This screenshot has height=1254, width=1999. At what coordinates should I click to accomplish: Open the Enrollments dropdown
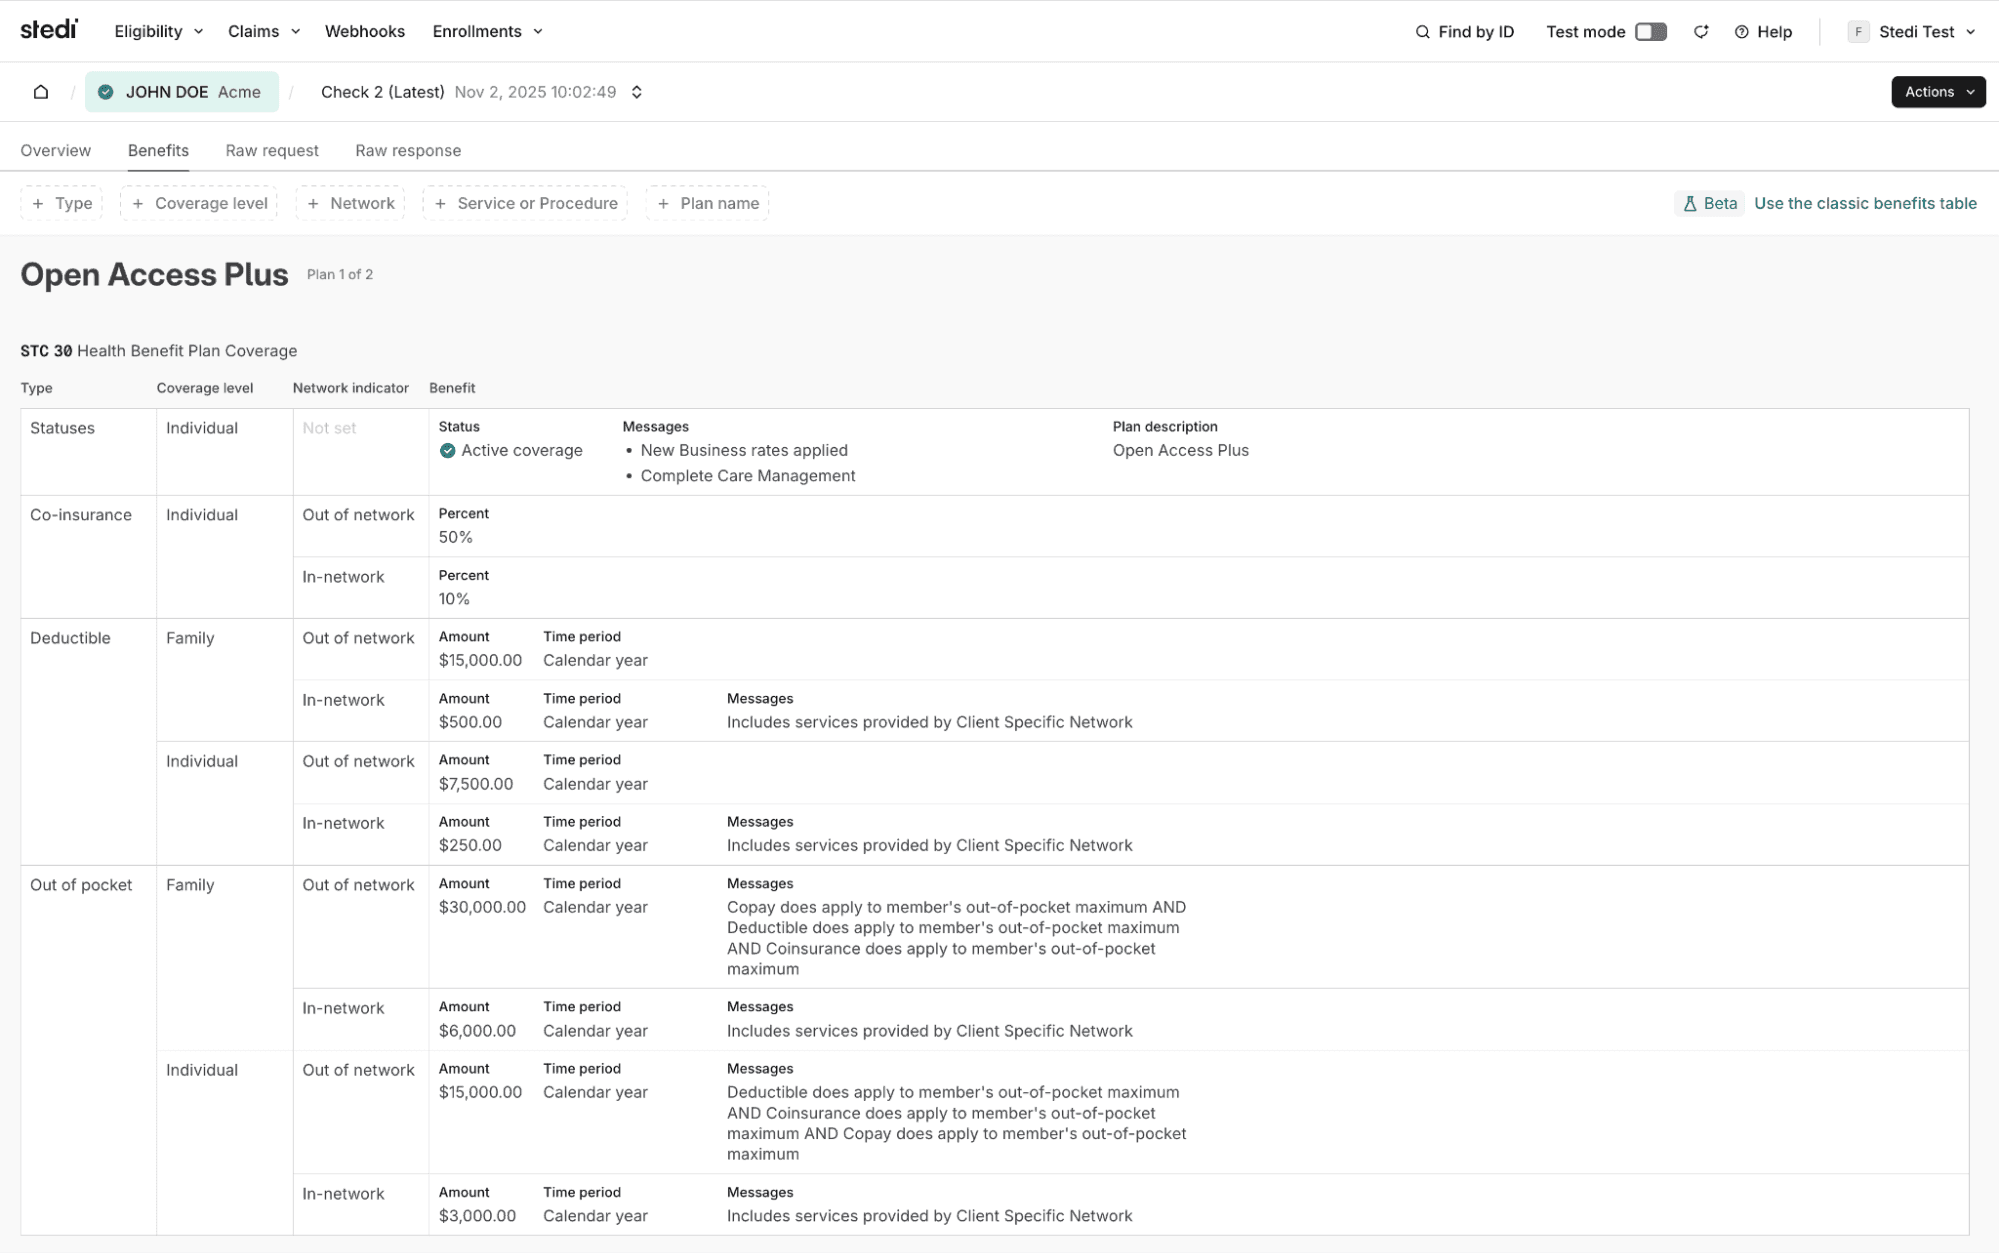tap(488, 32)
